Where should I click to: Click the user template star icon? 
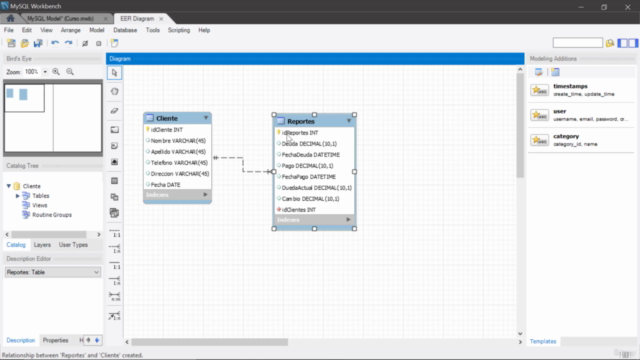coord(540,115)
